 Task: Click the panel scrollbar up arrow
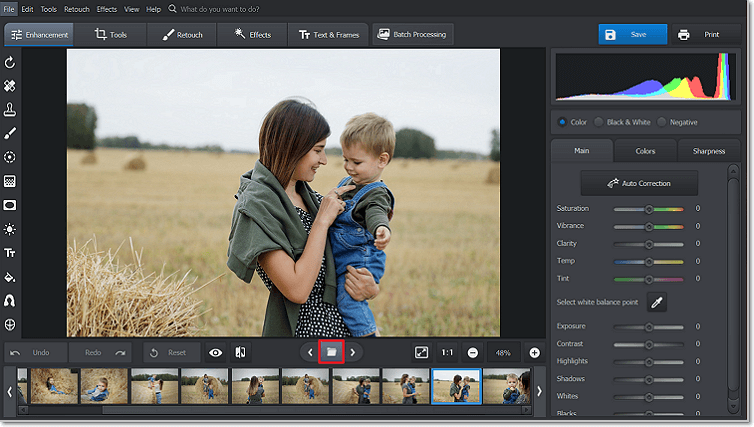coord(733,171)
